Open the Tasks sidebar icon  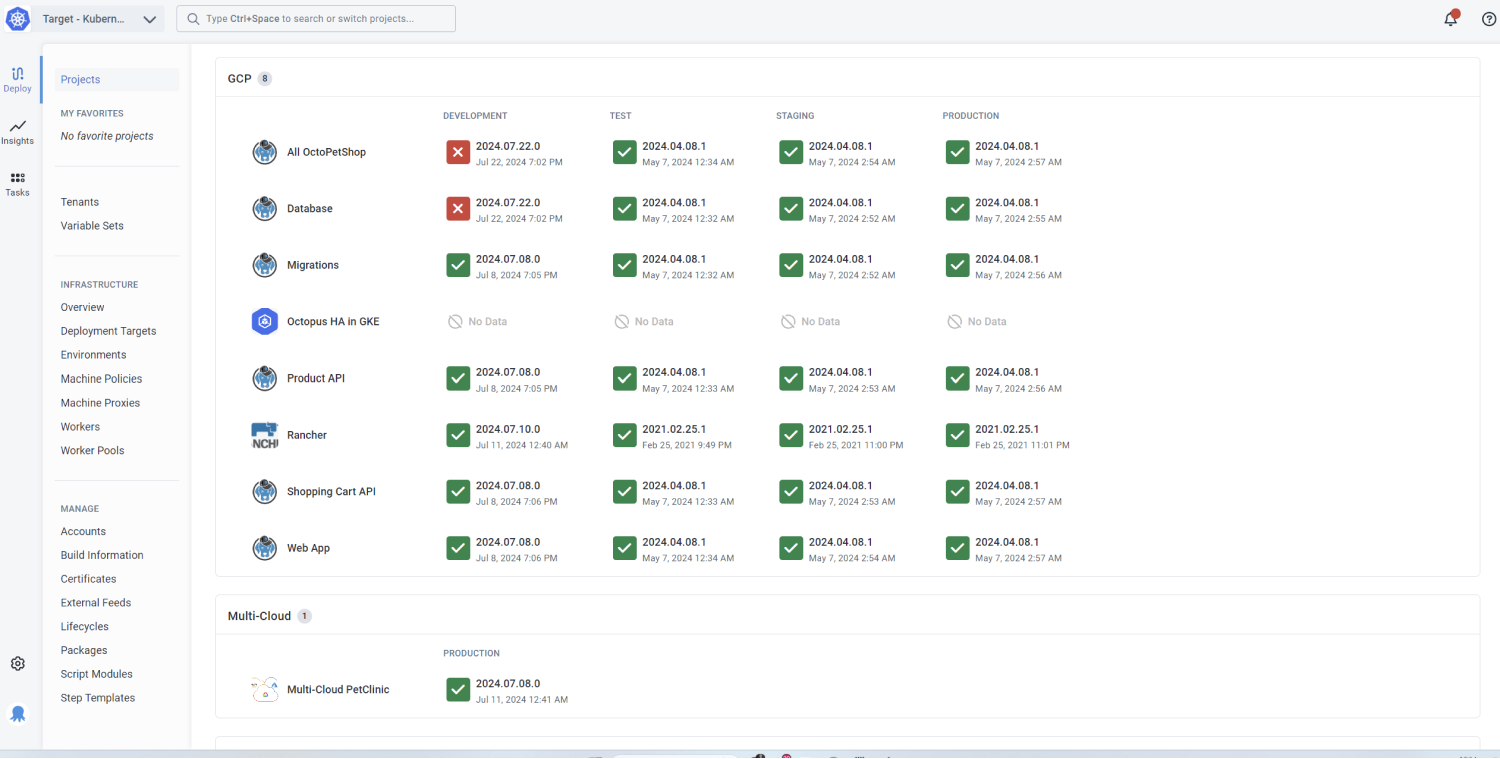pyautogui.click(x=17, y=184)
